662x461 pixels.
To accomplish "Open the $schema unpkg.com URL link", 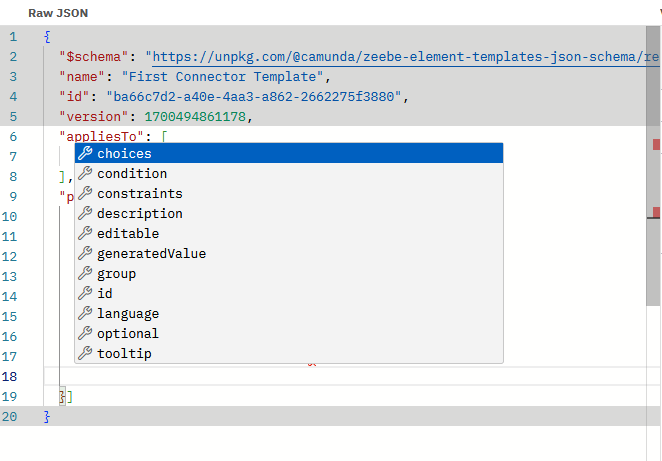I will (400, 57).
